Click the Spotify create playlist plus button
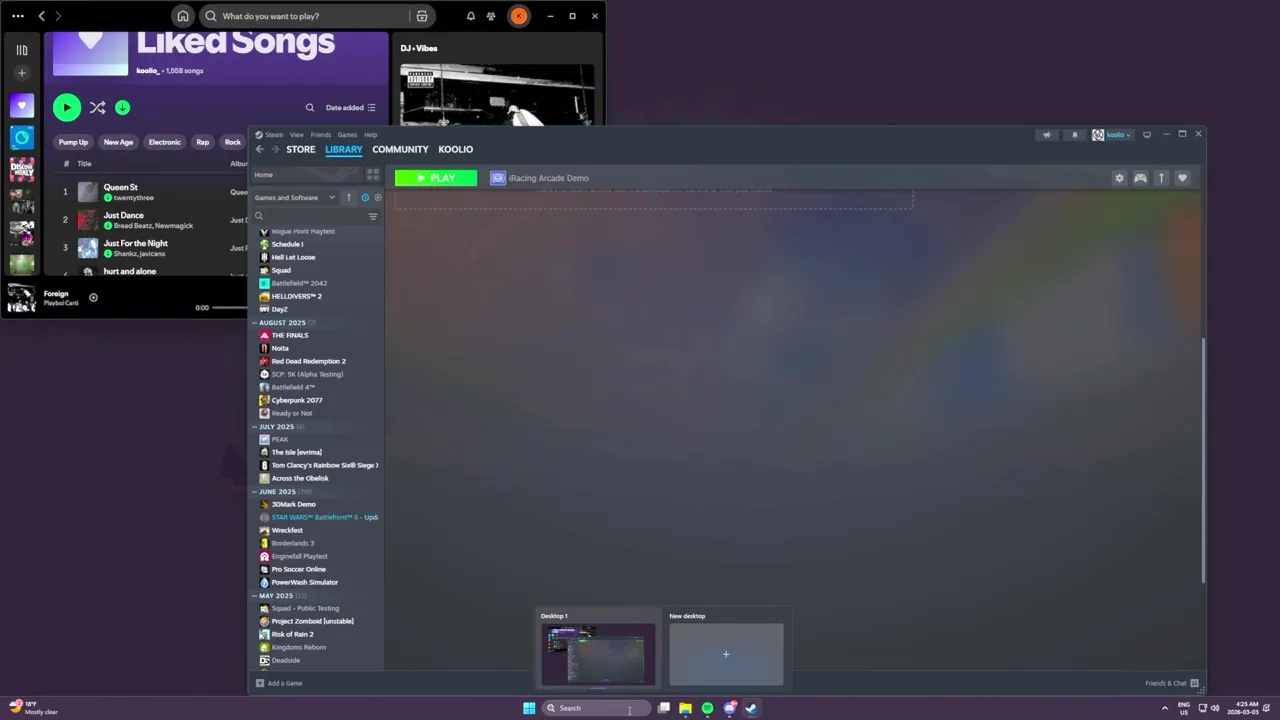 pyautogui.click(x=21, y=73)
